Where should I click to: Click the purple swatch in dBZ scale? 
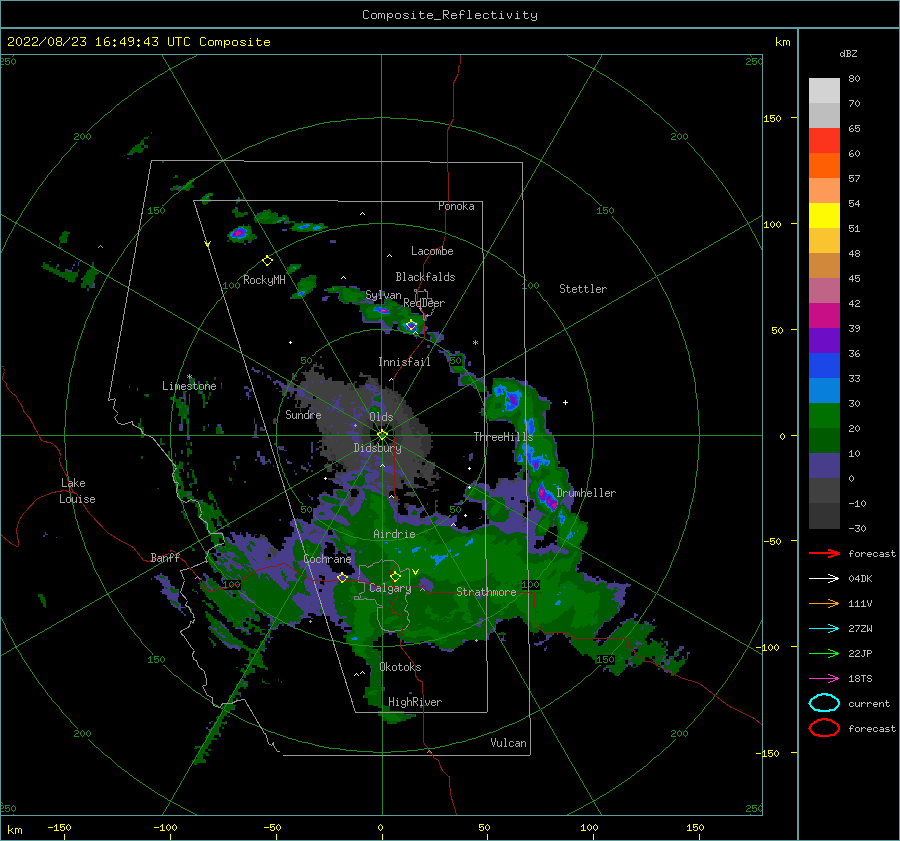pos(824,341)
